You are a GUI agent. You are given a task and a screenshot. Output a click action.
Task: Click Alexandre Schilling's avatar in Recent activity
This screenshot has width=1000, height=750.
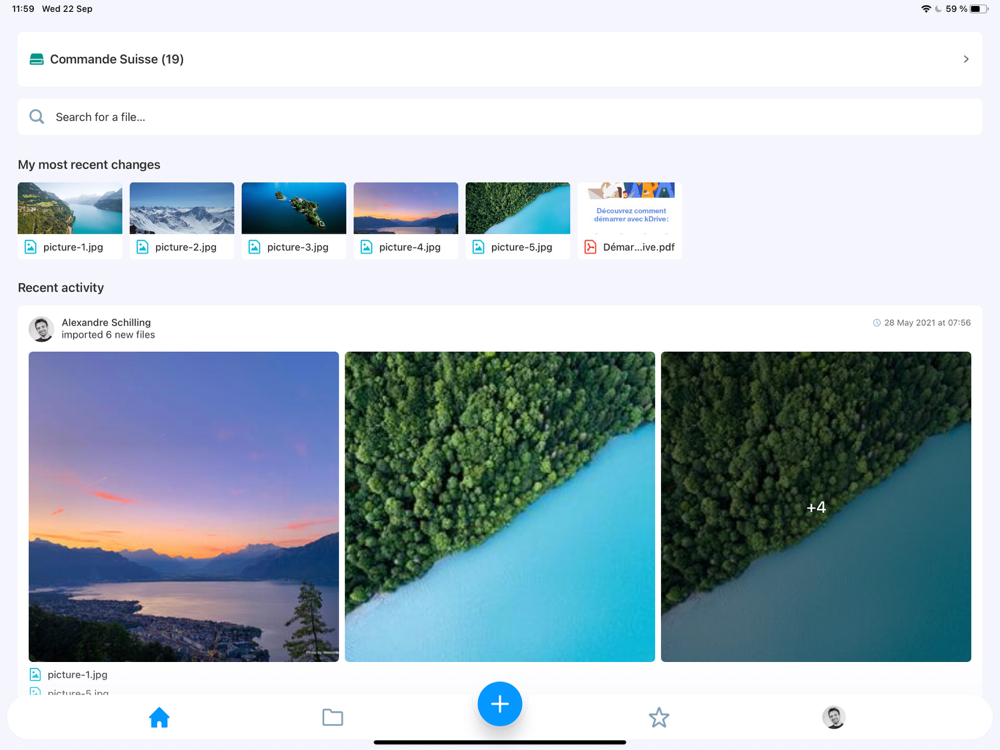(x=41, y=329)
